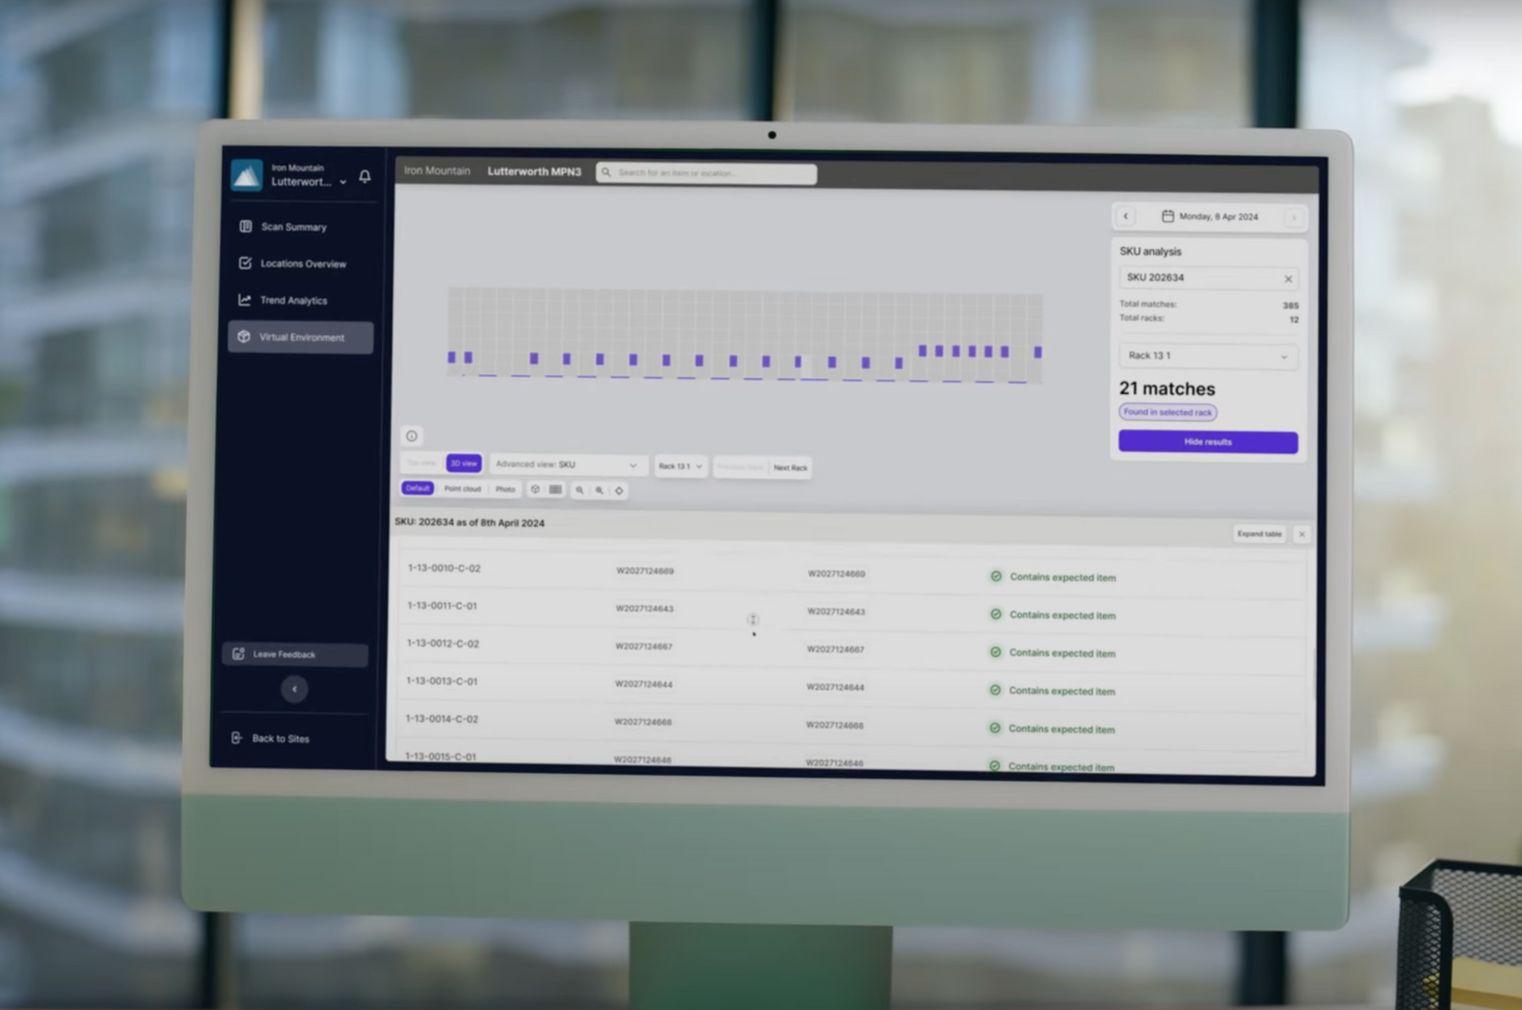Click the search magnifier icon
This screenshot has height=1010, width=1522.
point(606,172)
